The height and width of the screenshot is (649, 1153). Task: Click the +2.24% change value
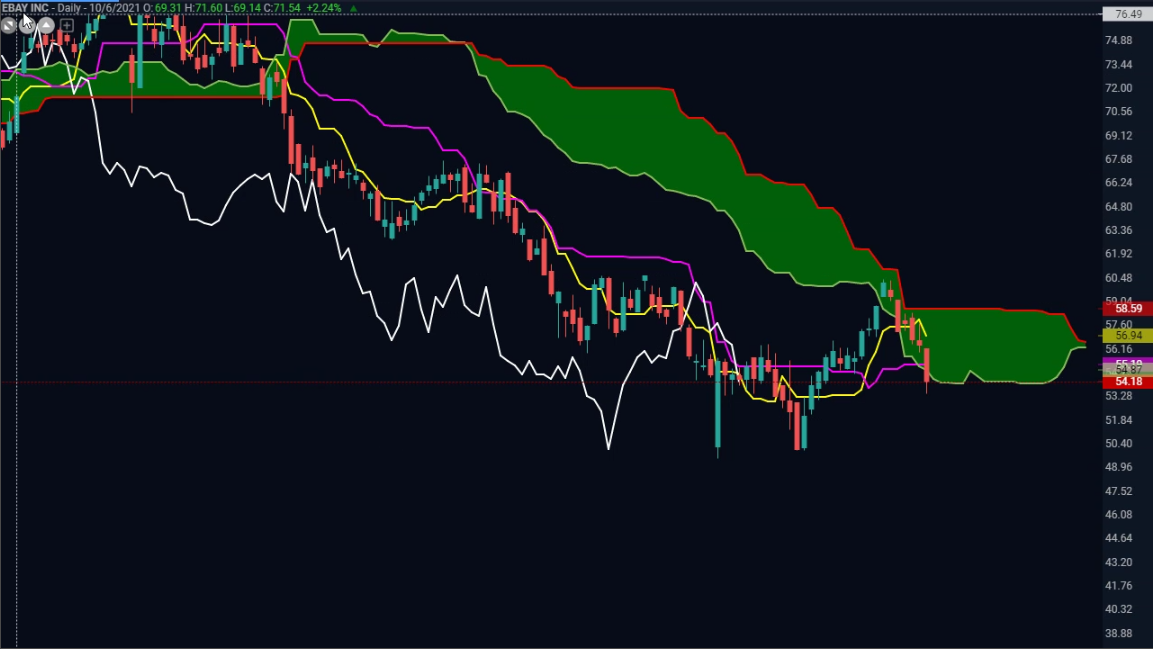tap(324, 8)
